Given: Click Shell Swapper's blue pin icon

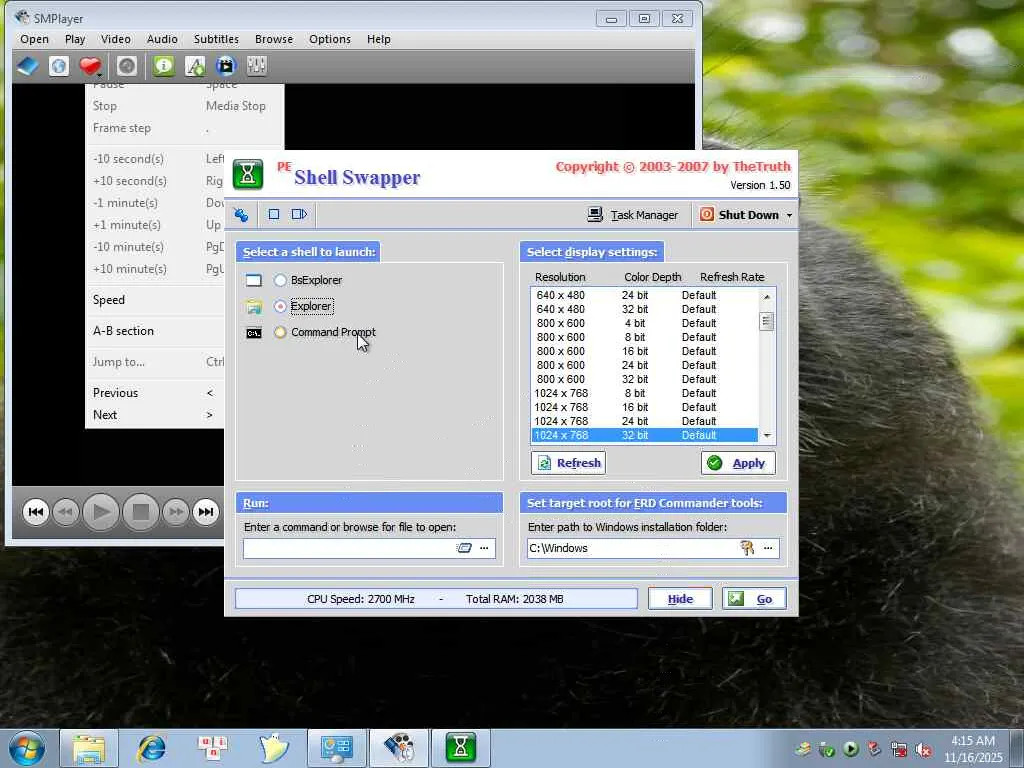Looking at the screenshot, I should click(x=242, y=215).
